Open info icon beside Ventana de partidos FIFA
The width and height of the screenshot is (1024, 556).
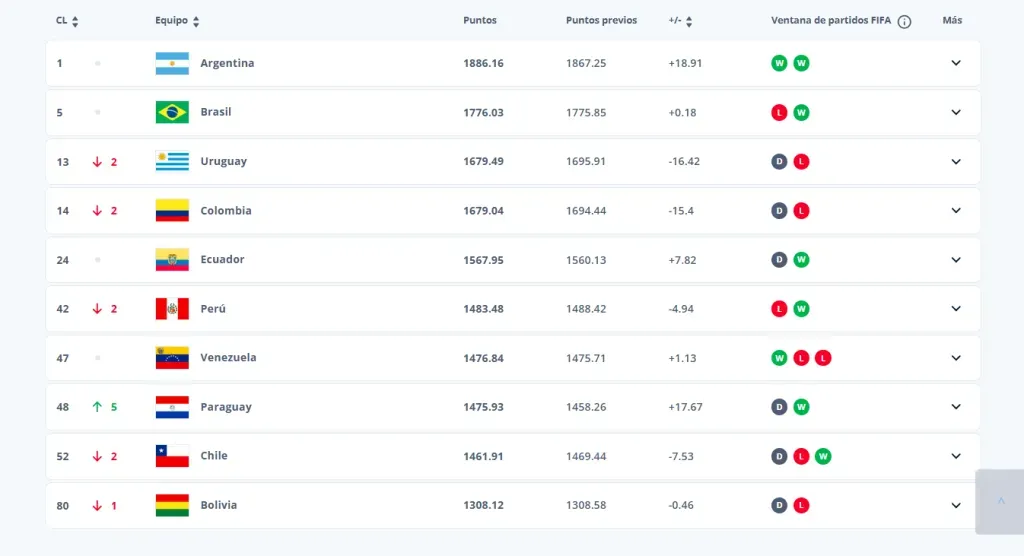(904, 21)
